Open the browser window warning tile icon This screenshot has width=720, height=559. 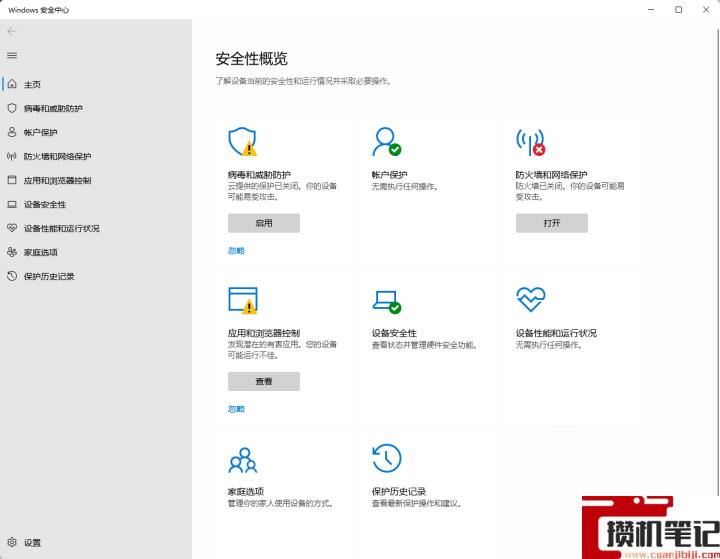243,300
